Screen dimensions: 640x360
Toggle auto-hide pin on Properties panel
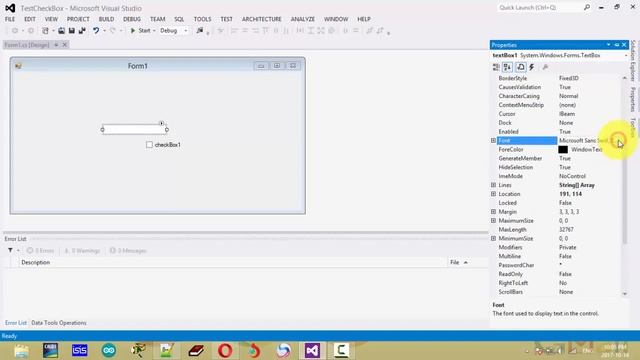pyautogui.click(x=617, y=44)
